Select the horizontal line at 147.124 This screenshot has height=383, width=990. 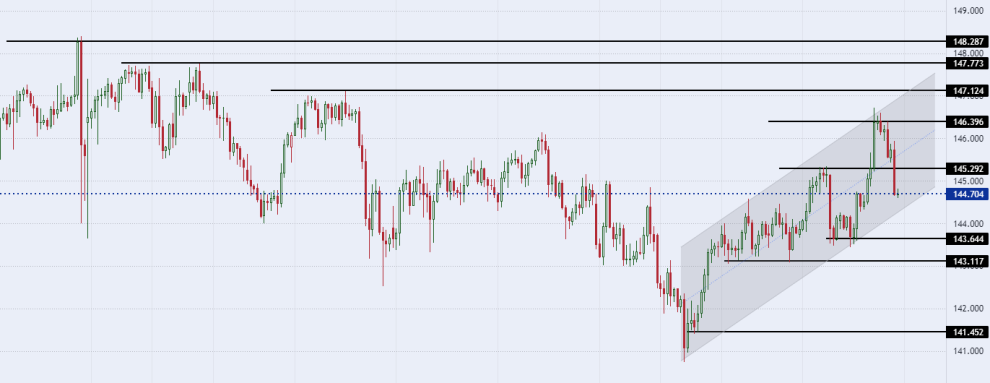609,90
